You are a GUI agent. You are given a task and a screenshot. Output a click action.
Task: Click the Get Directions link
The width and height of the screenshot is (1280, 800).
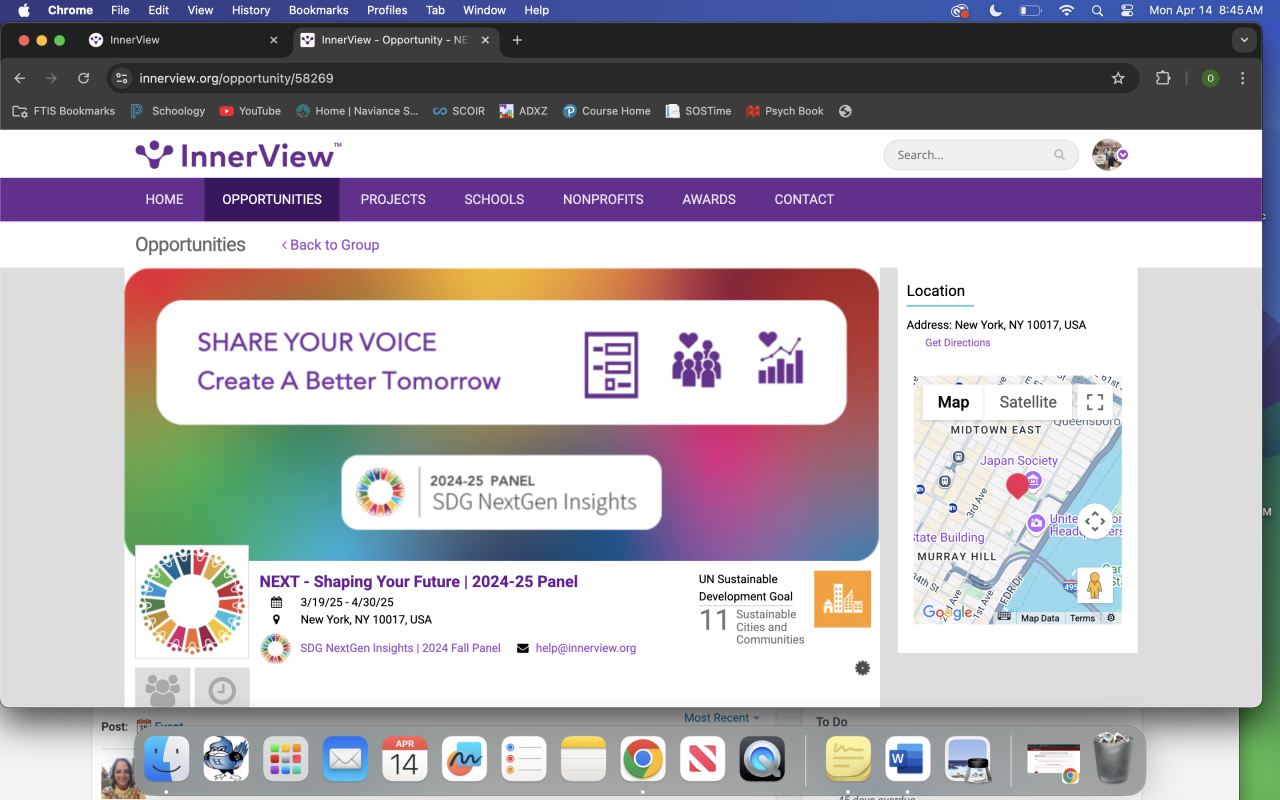point(958,343)
